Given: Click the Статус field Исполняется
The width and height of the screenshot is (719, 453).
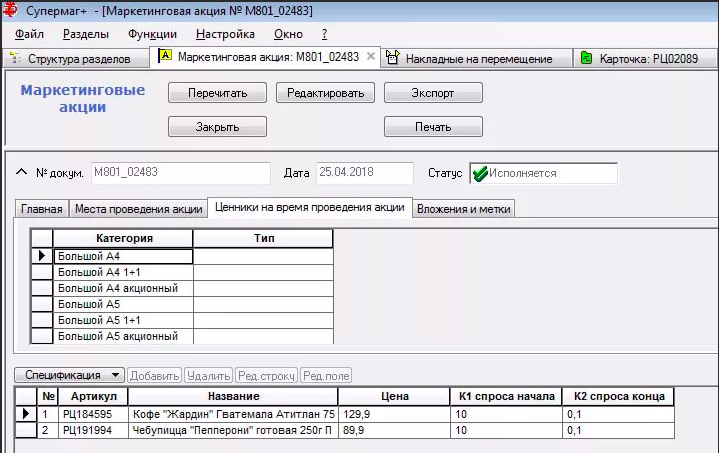Looking at the screenshot, I should 543,173.
